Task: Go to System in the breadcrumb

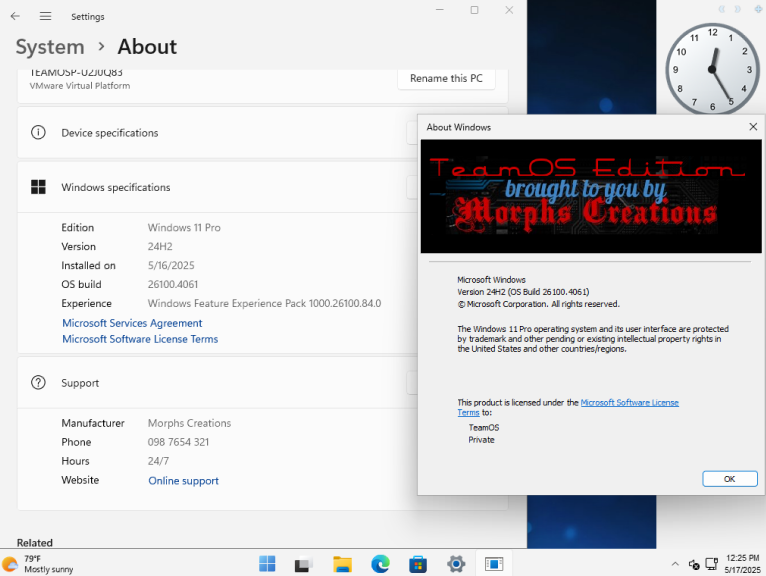Action: (50, 47)
